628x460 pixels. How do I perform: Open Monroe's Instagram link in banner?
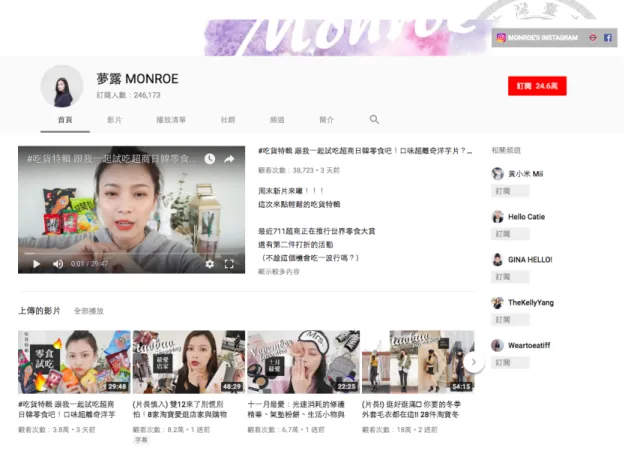(543, 38)
